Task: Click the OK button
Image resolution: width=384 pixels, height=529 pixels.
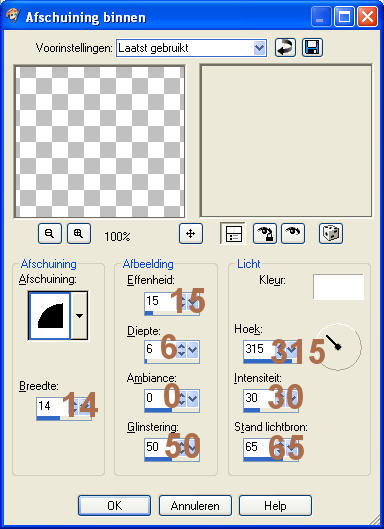Action: 114,505
